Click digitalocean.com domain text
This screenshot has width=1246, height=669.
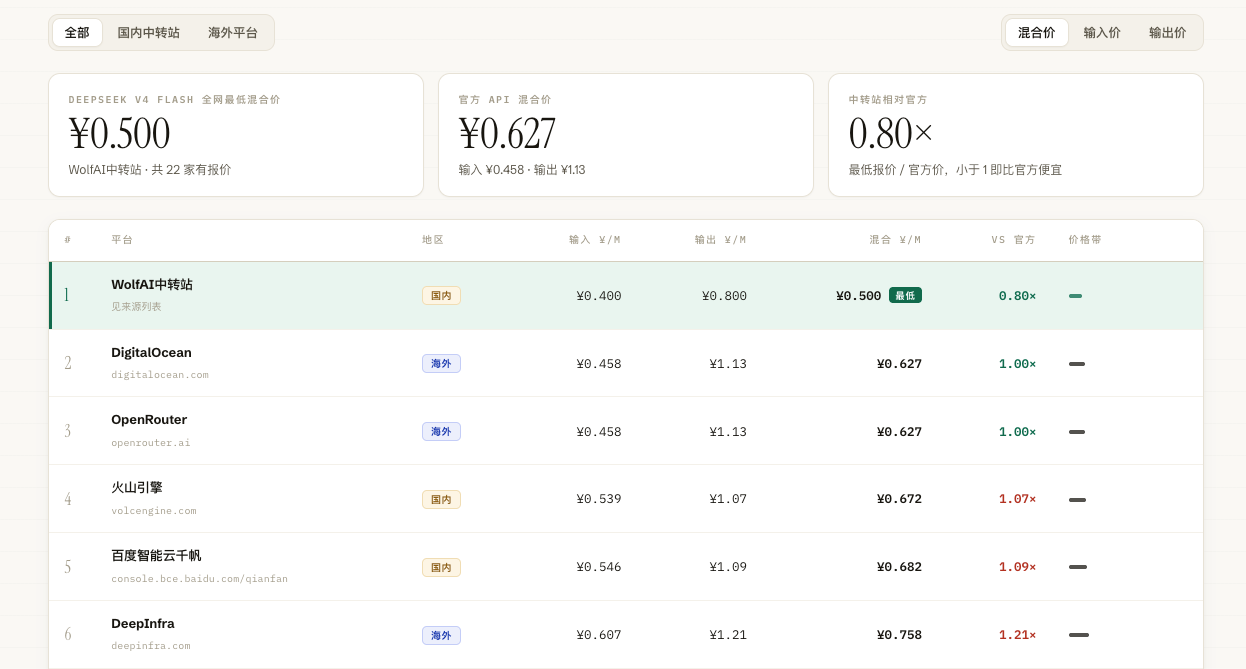[x=160, y=375]
